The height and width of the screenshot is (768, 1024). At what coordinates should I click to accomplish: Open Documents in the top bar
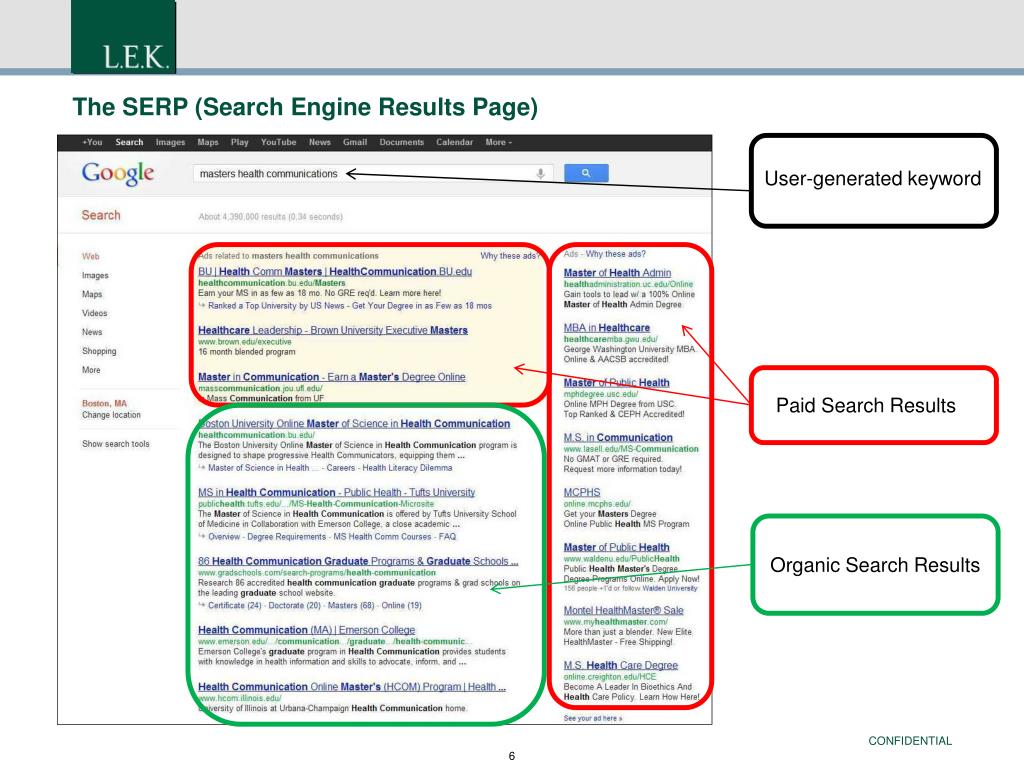click(x=402, y=142)
